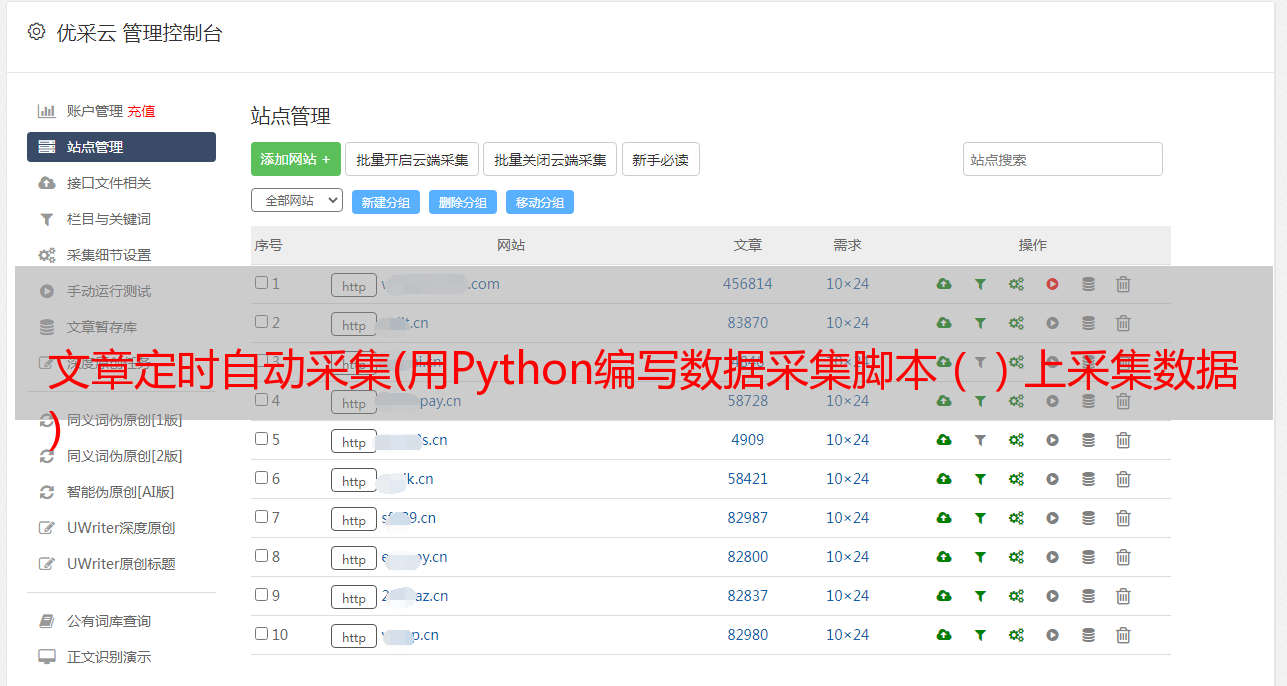Click the play icon in row 9
This screenshot has width=1287, height=686.
1052,596
